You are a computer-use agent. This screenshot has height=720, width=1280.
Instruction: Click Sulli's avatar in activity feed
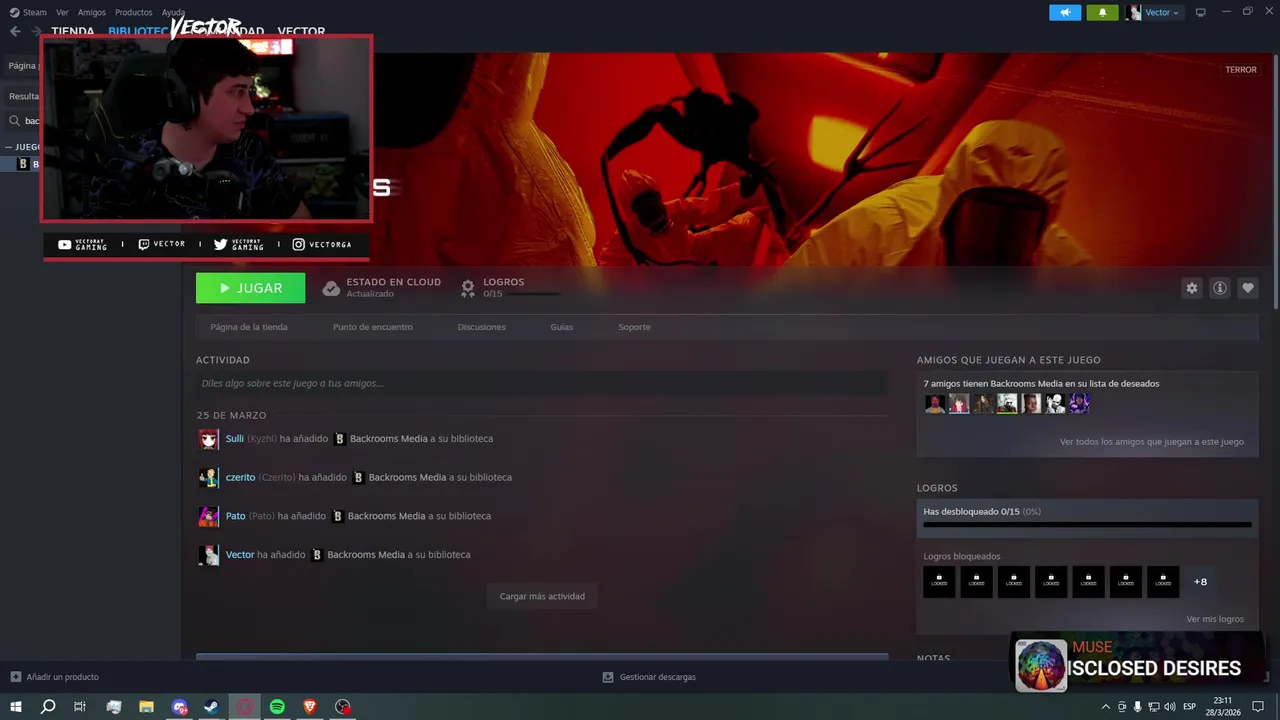208,439
